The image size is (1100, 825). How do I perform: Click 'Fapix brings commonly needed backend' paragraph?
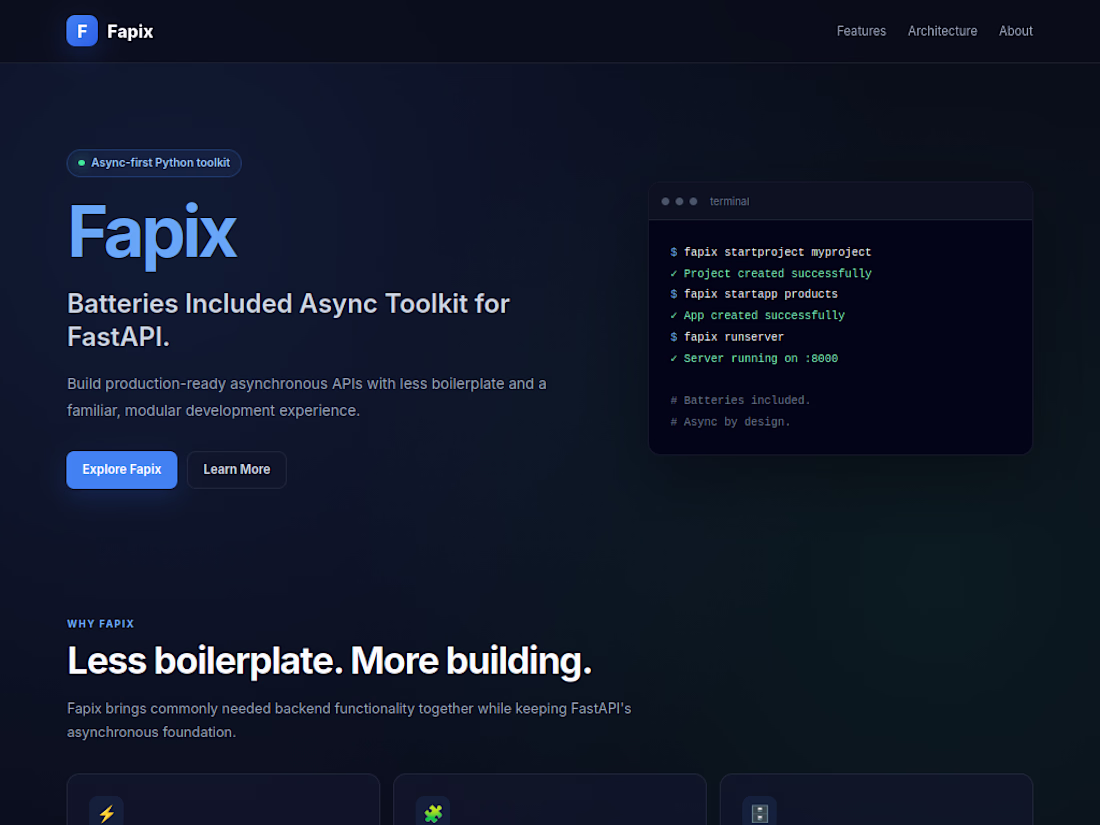pyautogui.click(x=349, y=720)
